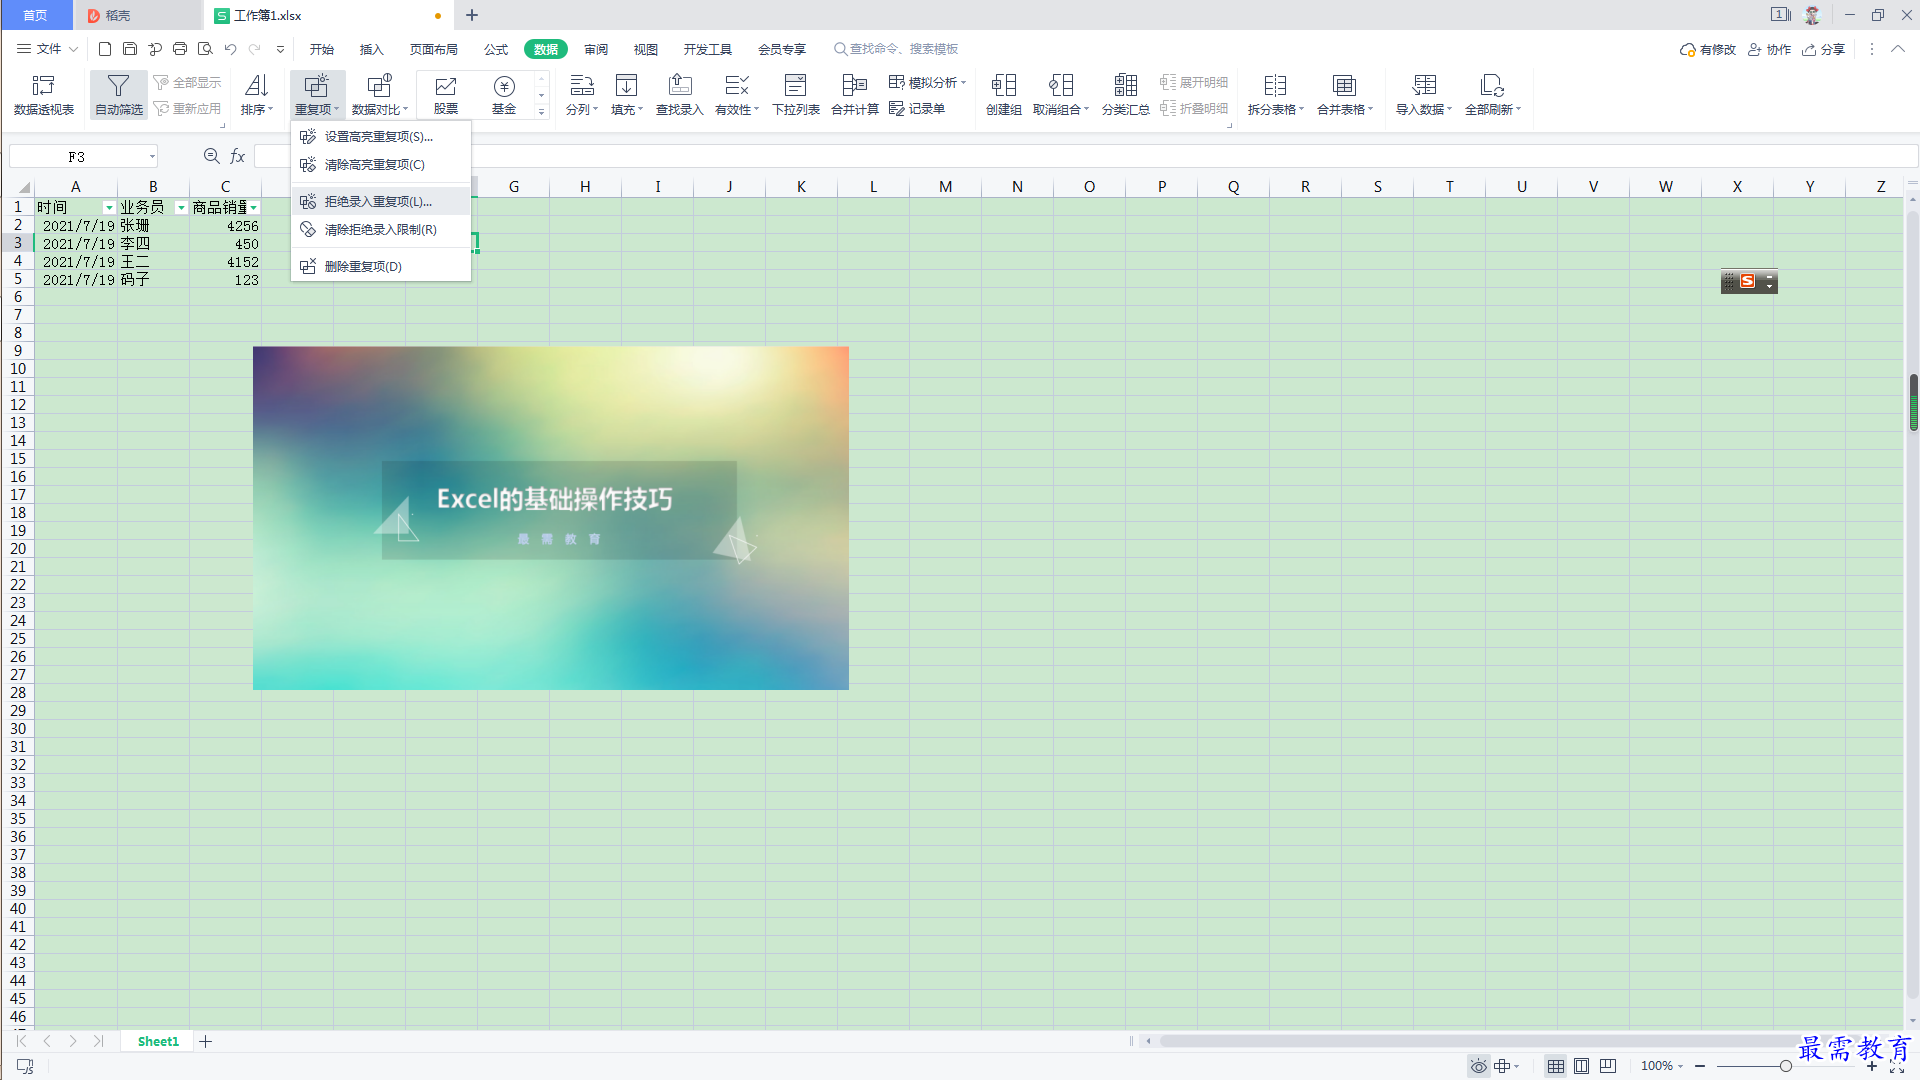This screenshot has height=1080, width=1920.
Task: Switch to normal grid view in status bar
Action: point(1556,1066)
